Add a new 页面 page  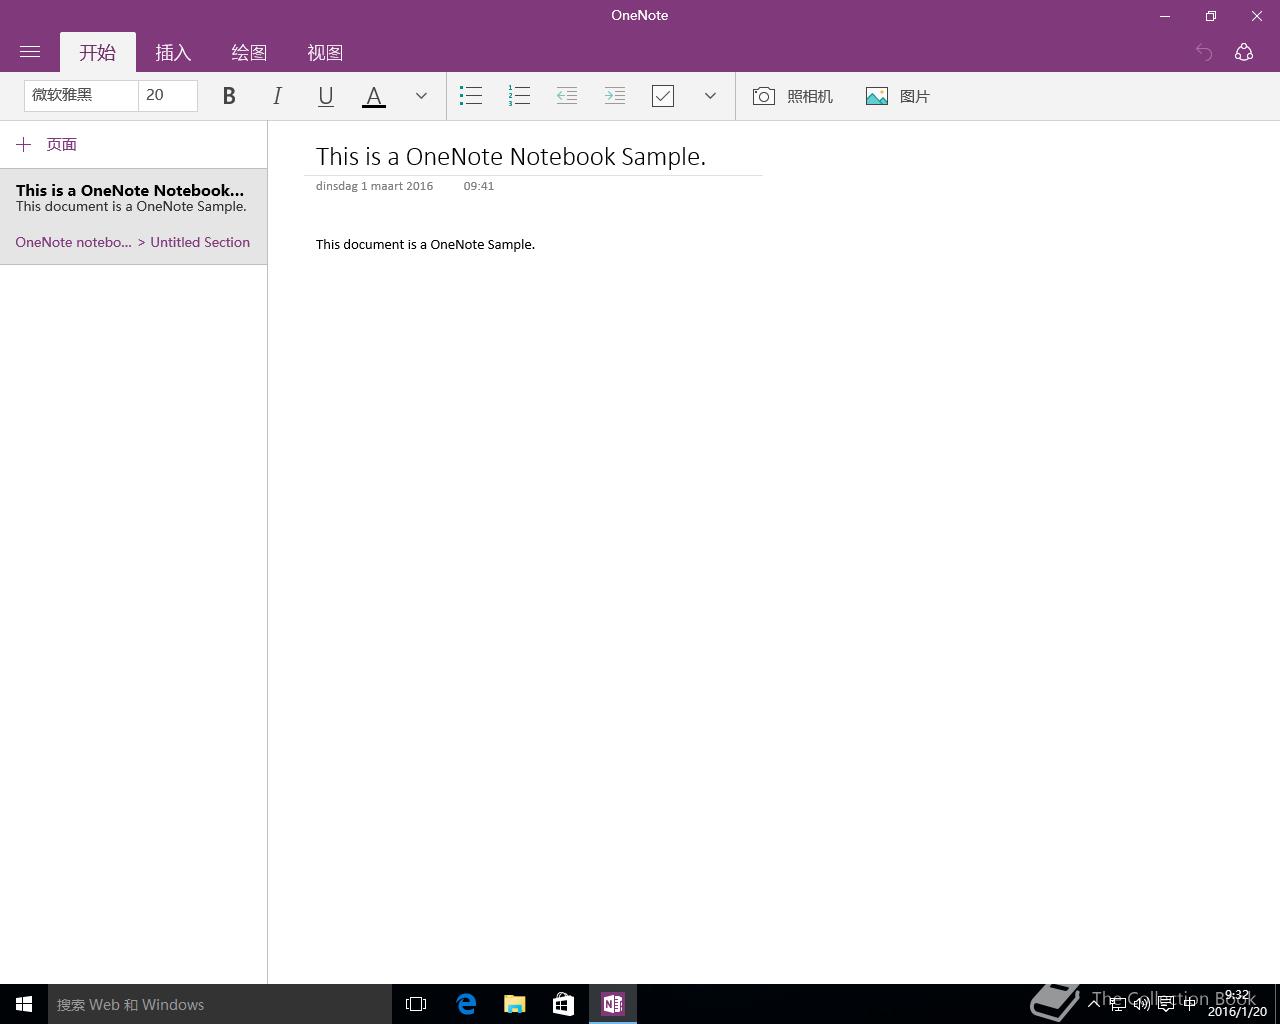point(47,144)
